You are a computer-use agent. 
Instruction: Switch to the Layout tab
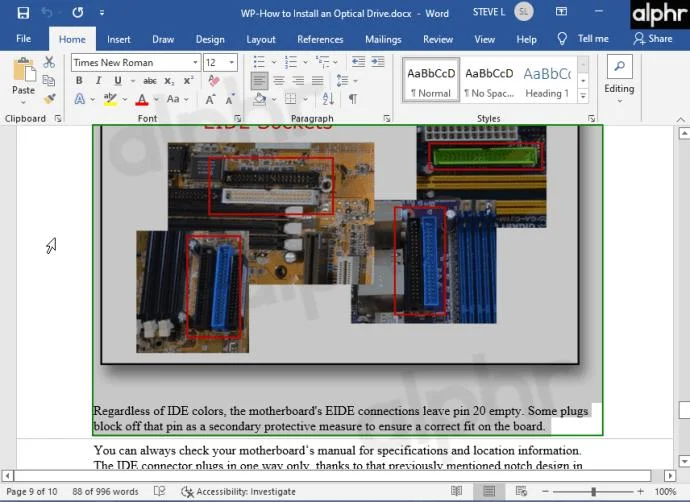(x=261, y=39)
